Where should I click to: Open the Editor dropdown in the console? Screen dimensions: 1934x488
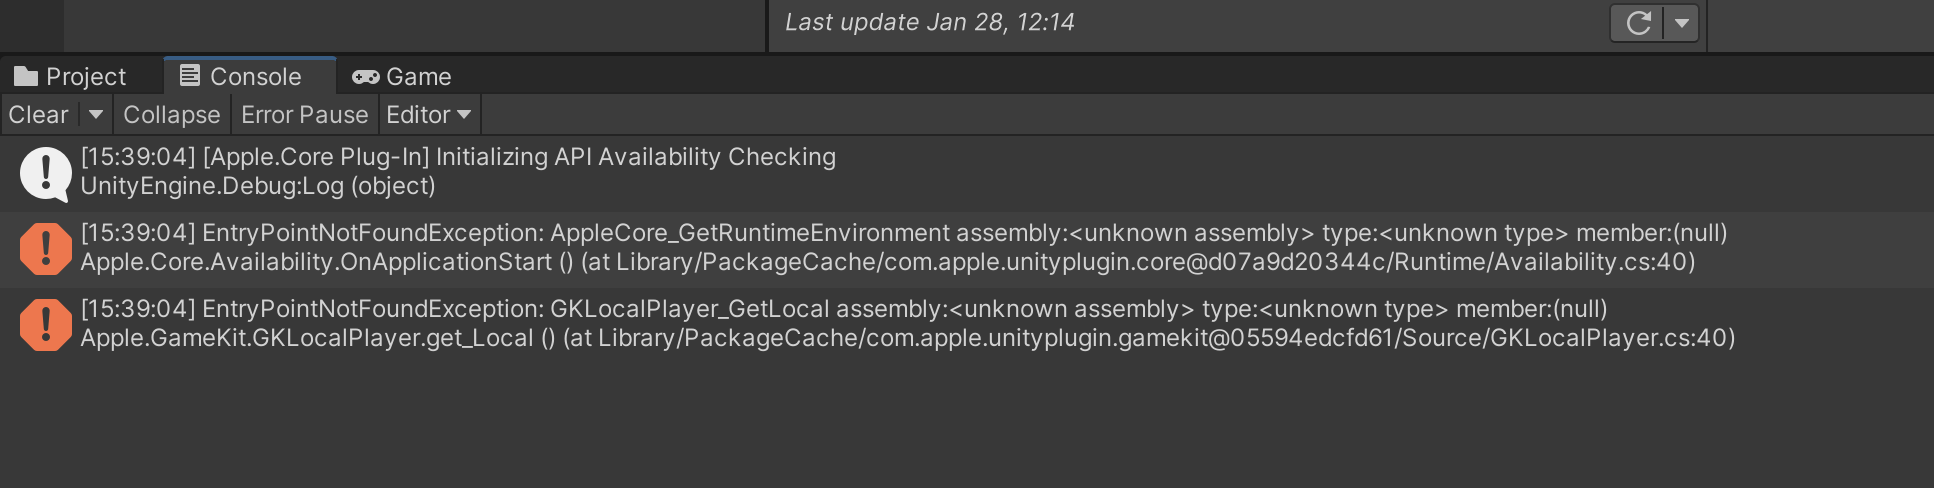coord(429,115)
